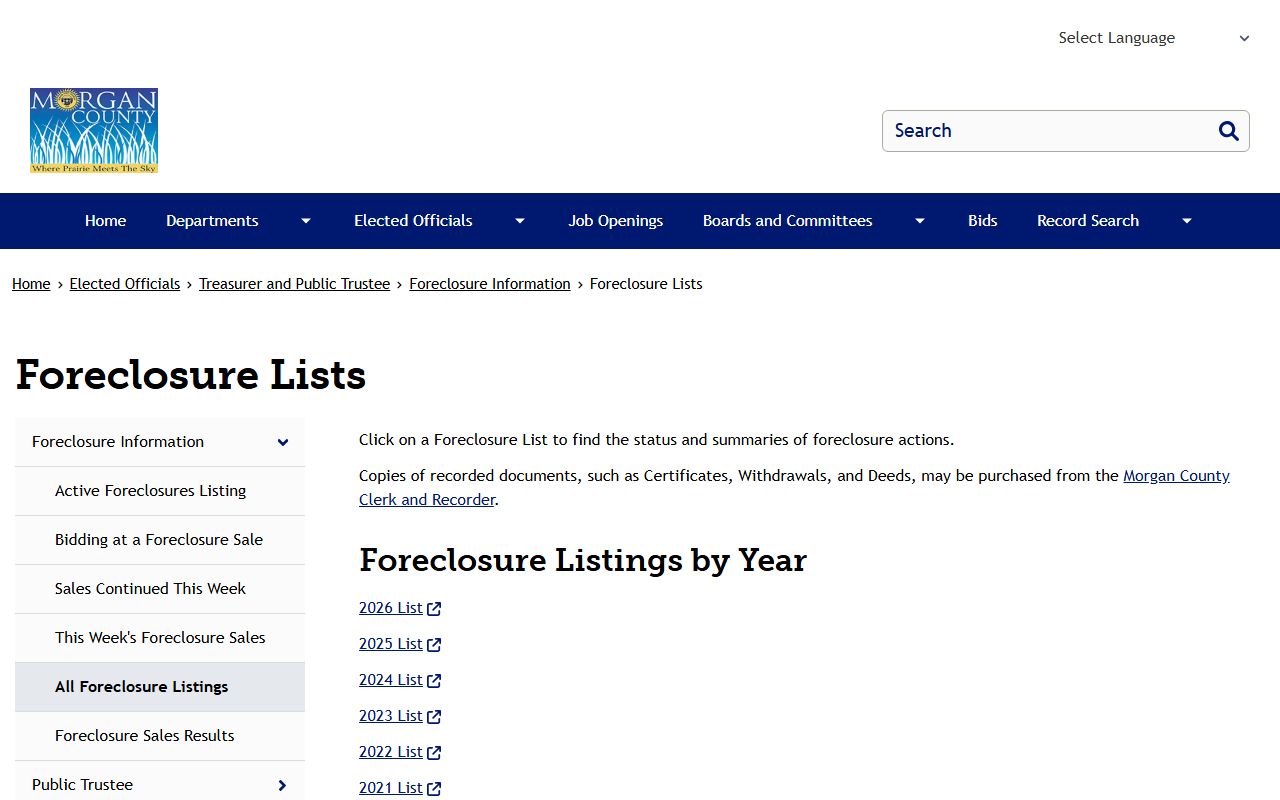Open the 2025 List link
1280x800 pixels.
click(x=391, y=644)
